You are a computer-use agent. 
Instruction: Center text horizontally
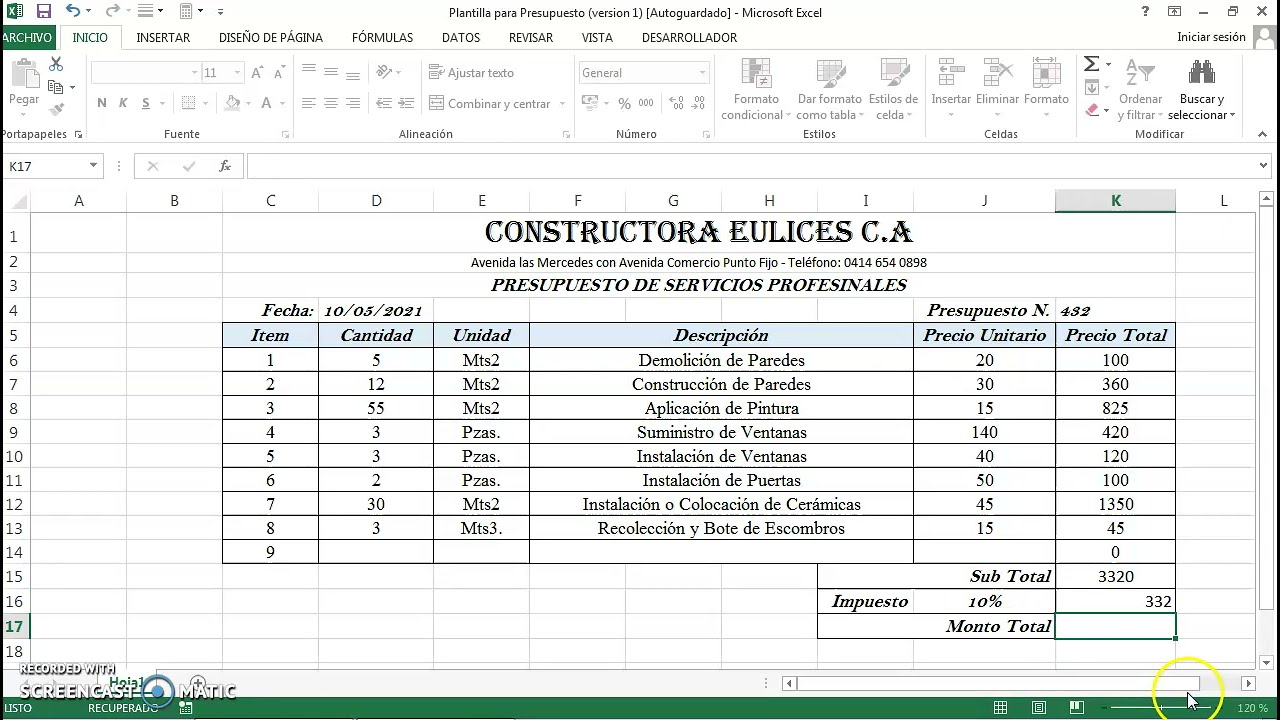[x=331, y=103]
